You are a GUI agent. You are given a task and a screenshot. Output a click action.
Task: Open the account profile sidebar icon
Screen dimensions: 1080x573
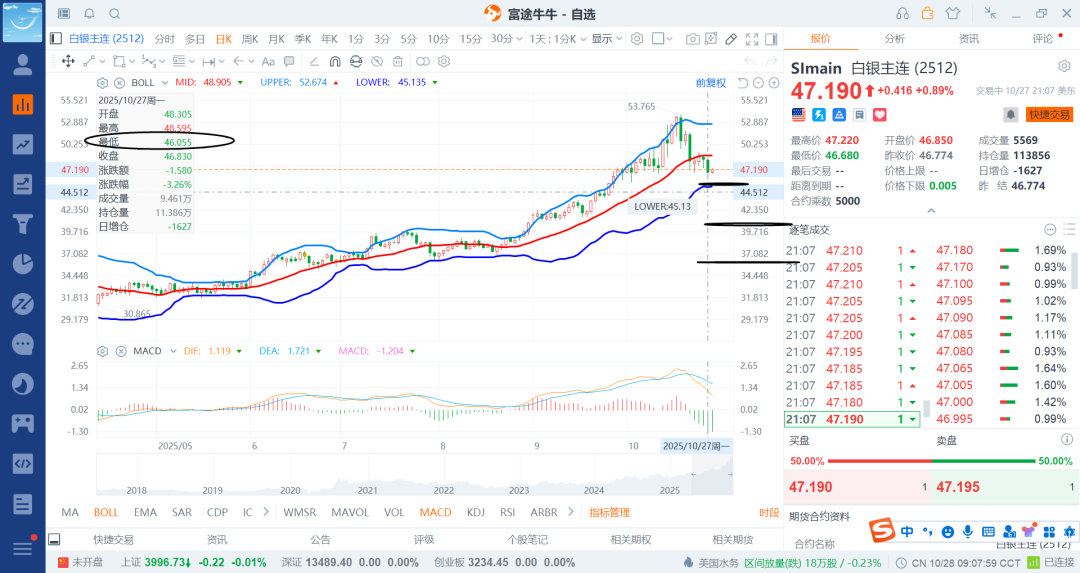pos(23,64)
